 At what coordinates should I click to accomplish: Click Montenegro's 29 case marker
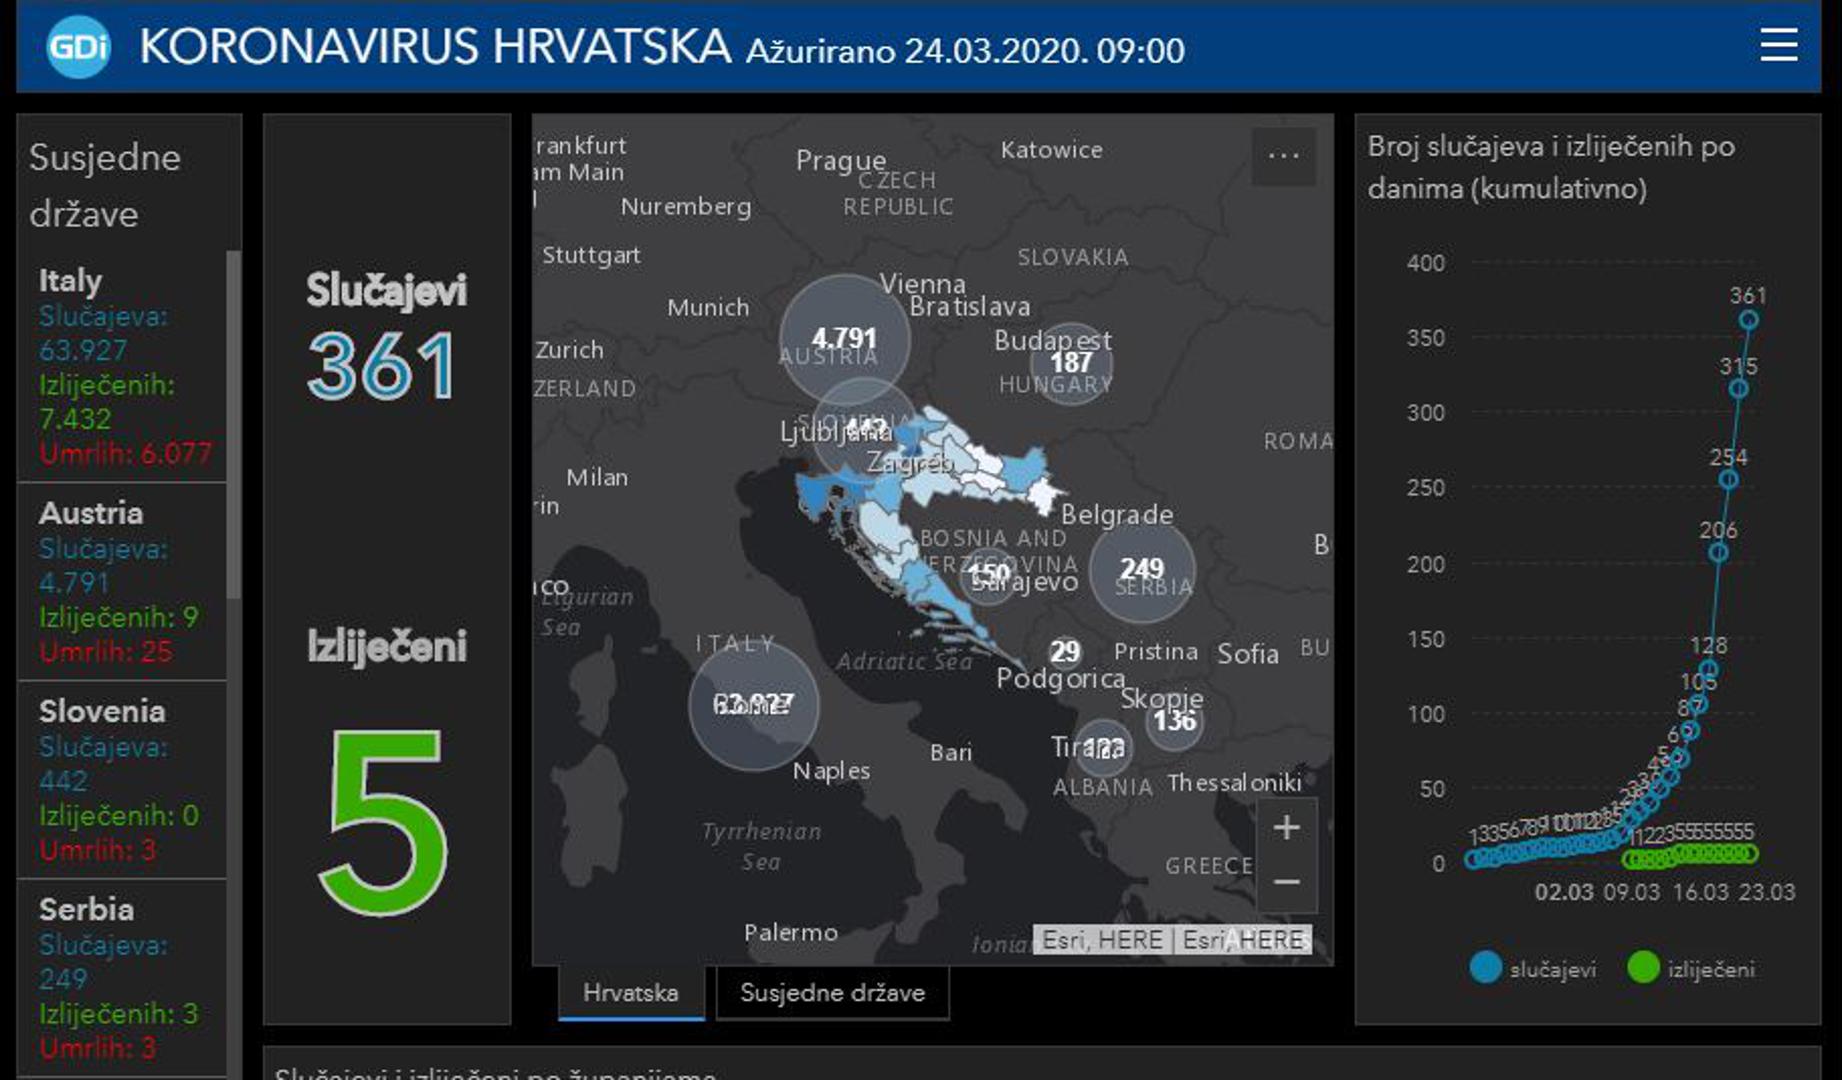(1064, 652)
